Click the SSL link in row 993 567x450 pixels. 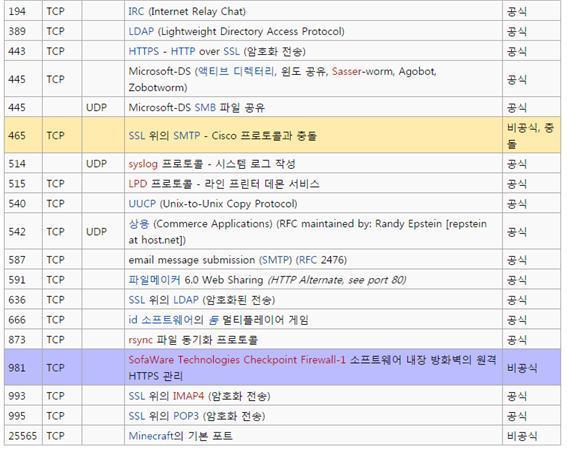137,396
